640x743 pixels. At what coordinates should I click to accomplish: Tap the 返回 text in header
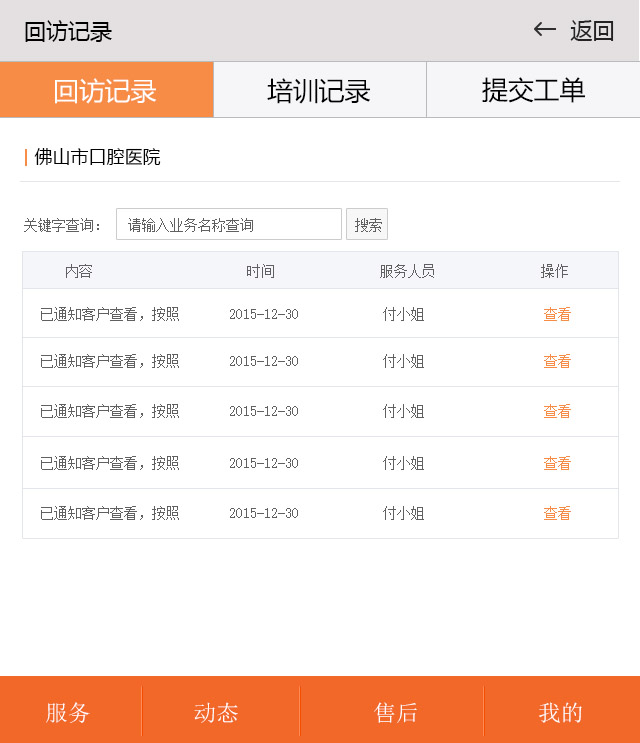(x=592, y=31)
